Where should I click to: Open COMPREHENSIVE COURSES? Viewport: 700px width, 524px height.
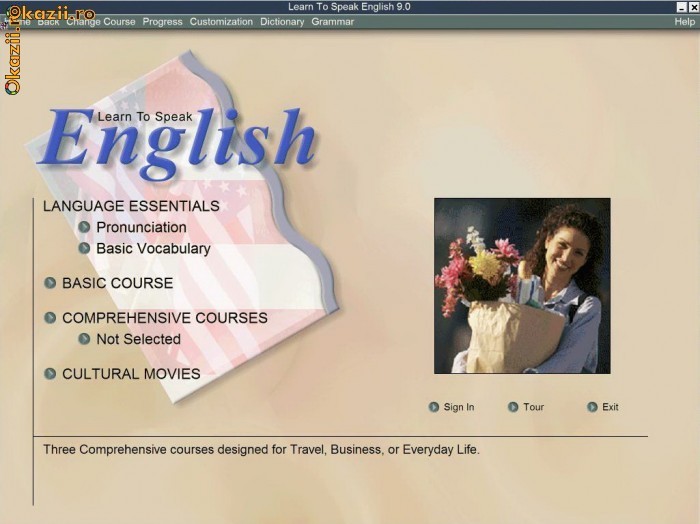tap(165, 318)
